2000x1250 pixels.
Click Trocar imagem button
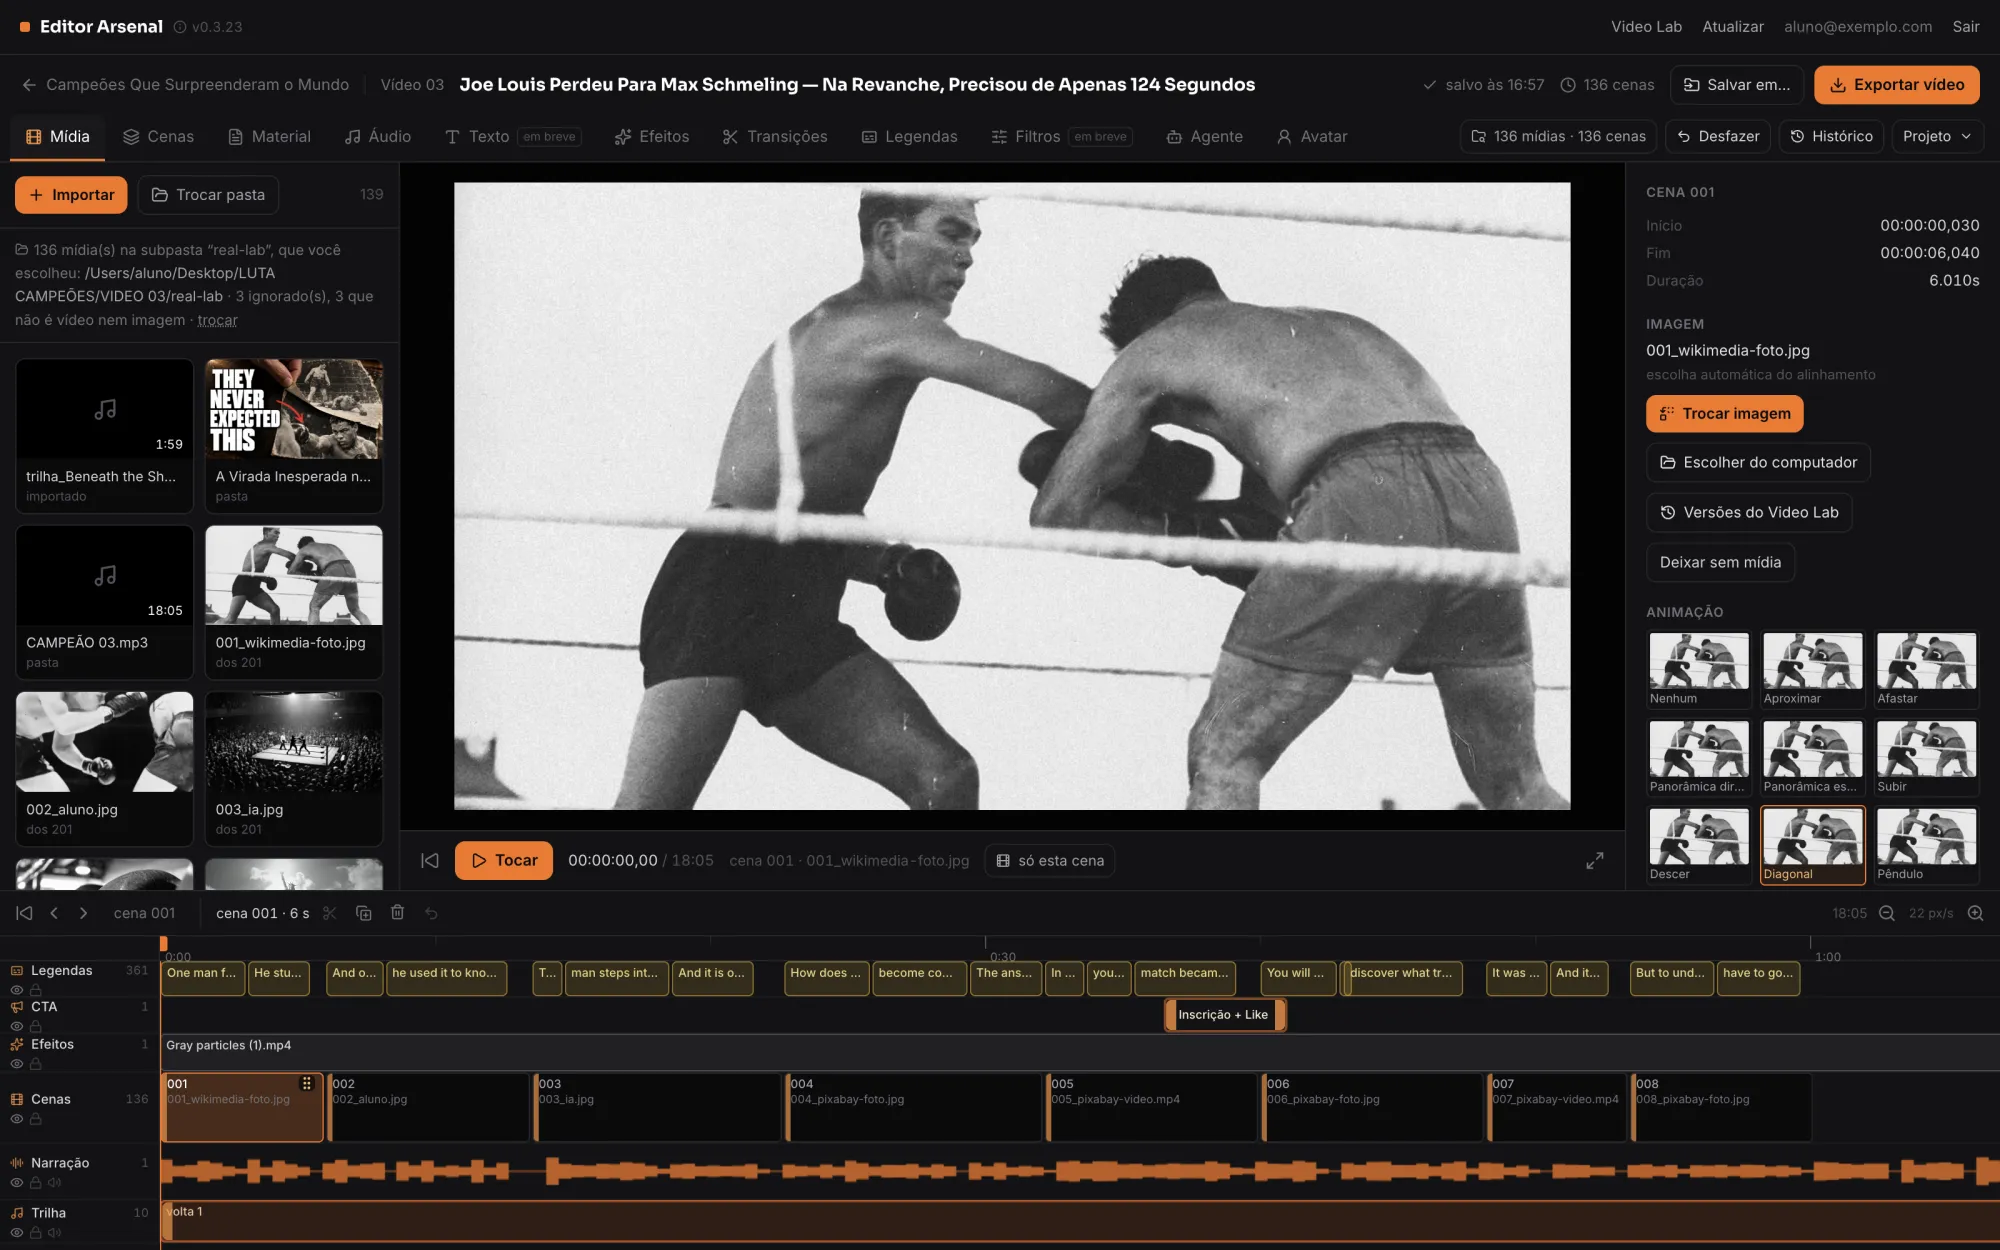[x=1725, y=414]
